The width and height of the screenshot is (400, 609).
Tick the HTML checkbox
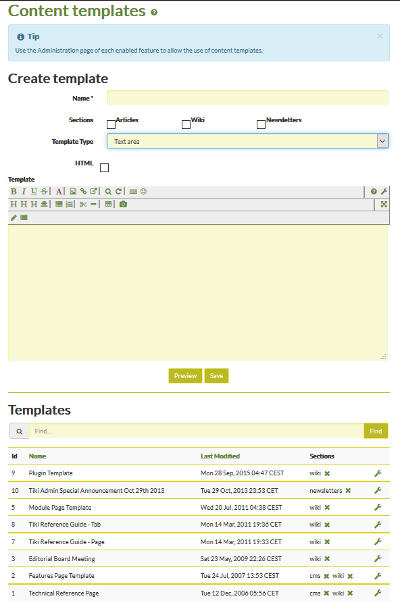[104, 167]
